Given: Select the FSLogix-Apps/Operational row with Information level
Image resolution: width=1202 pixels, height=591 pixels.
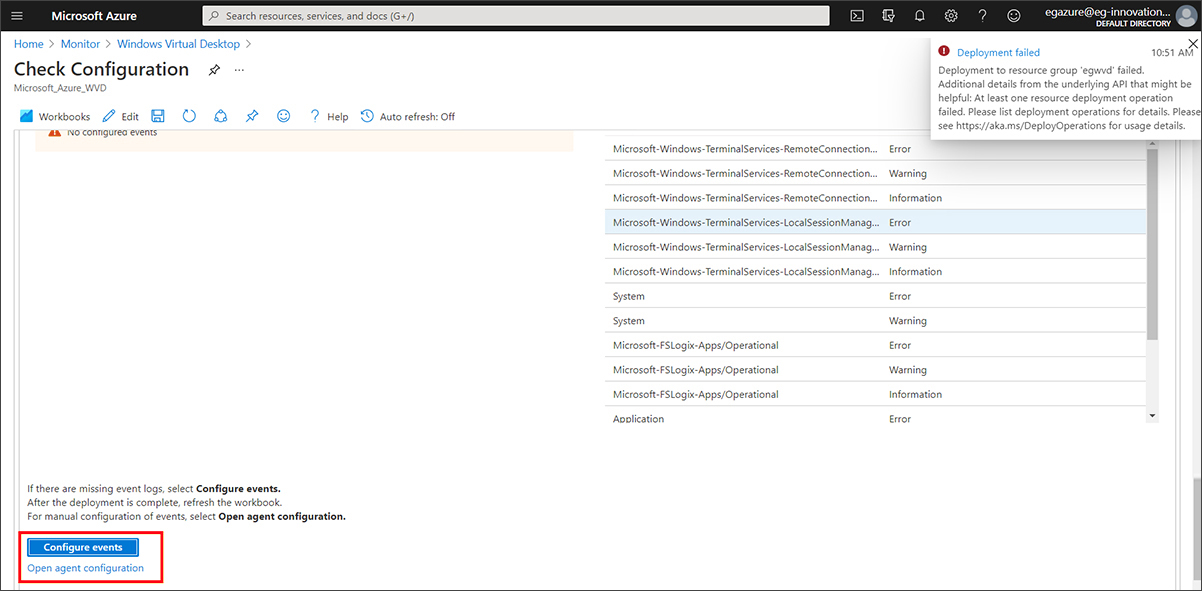Looking at the screenshot, I should click(x=876, y=394).
